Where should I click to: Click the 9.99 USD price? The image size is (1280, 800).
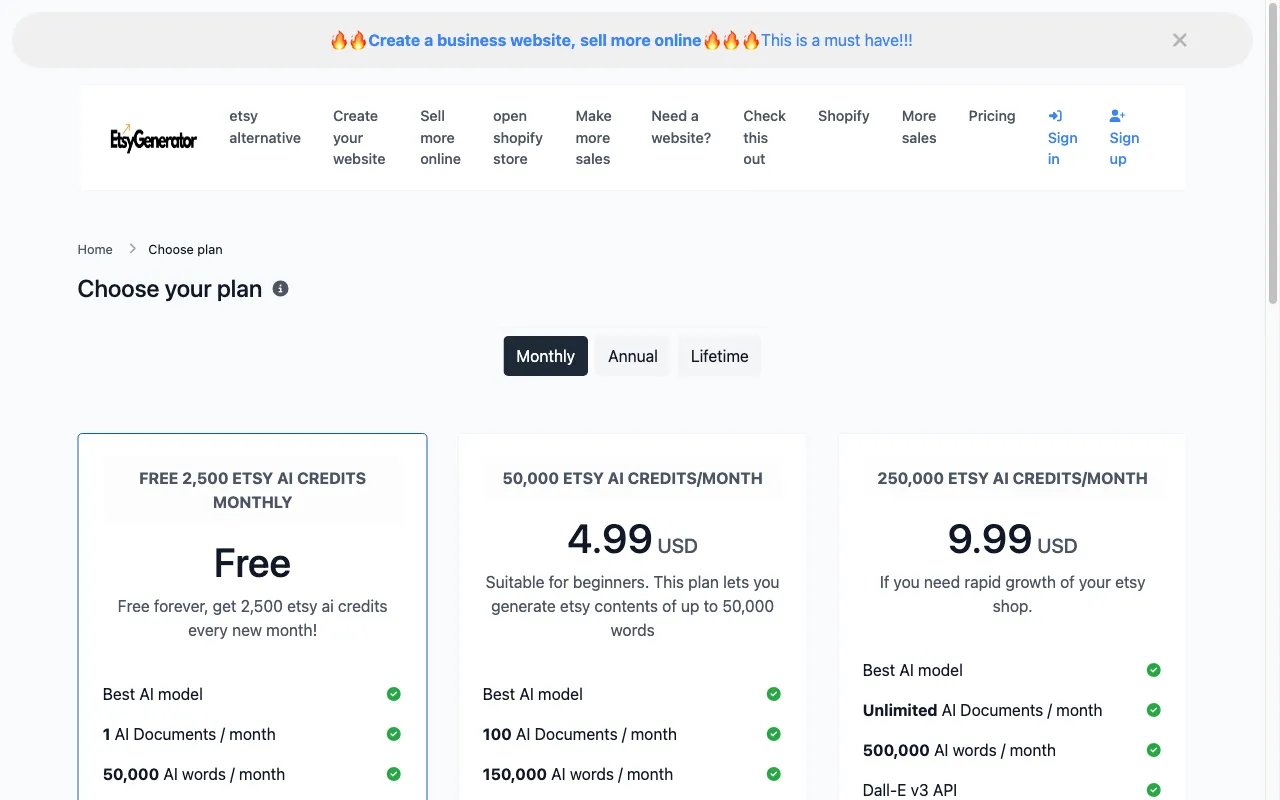1012,540
